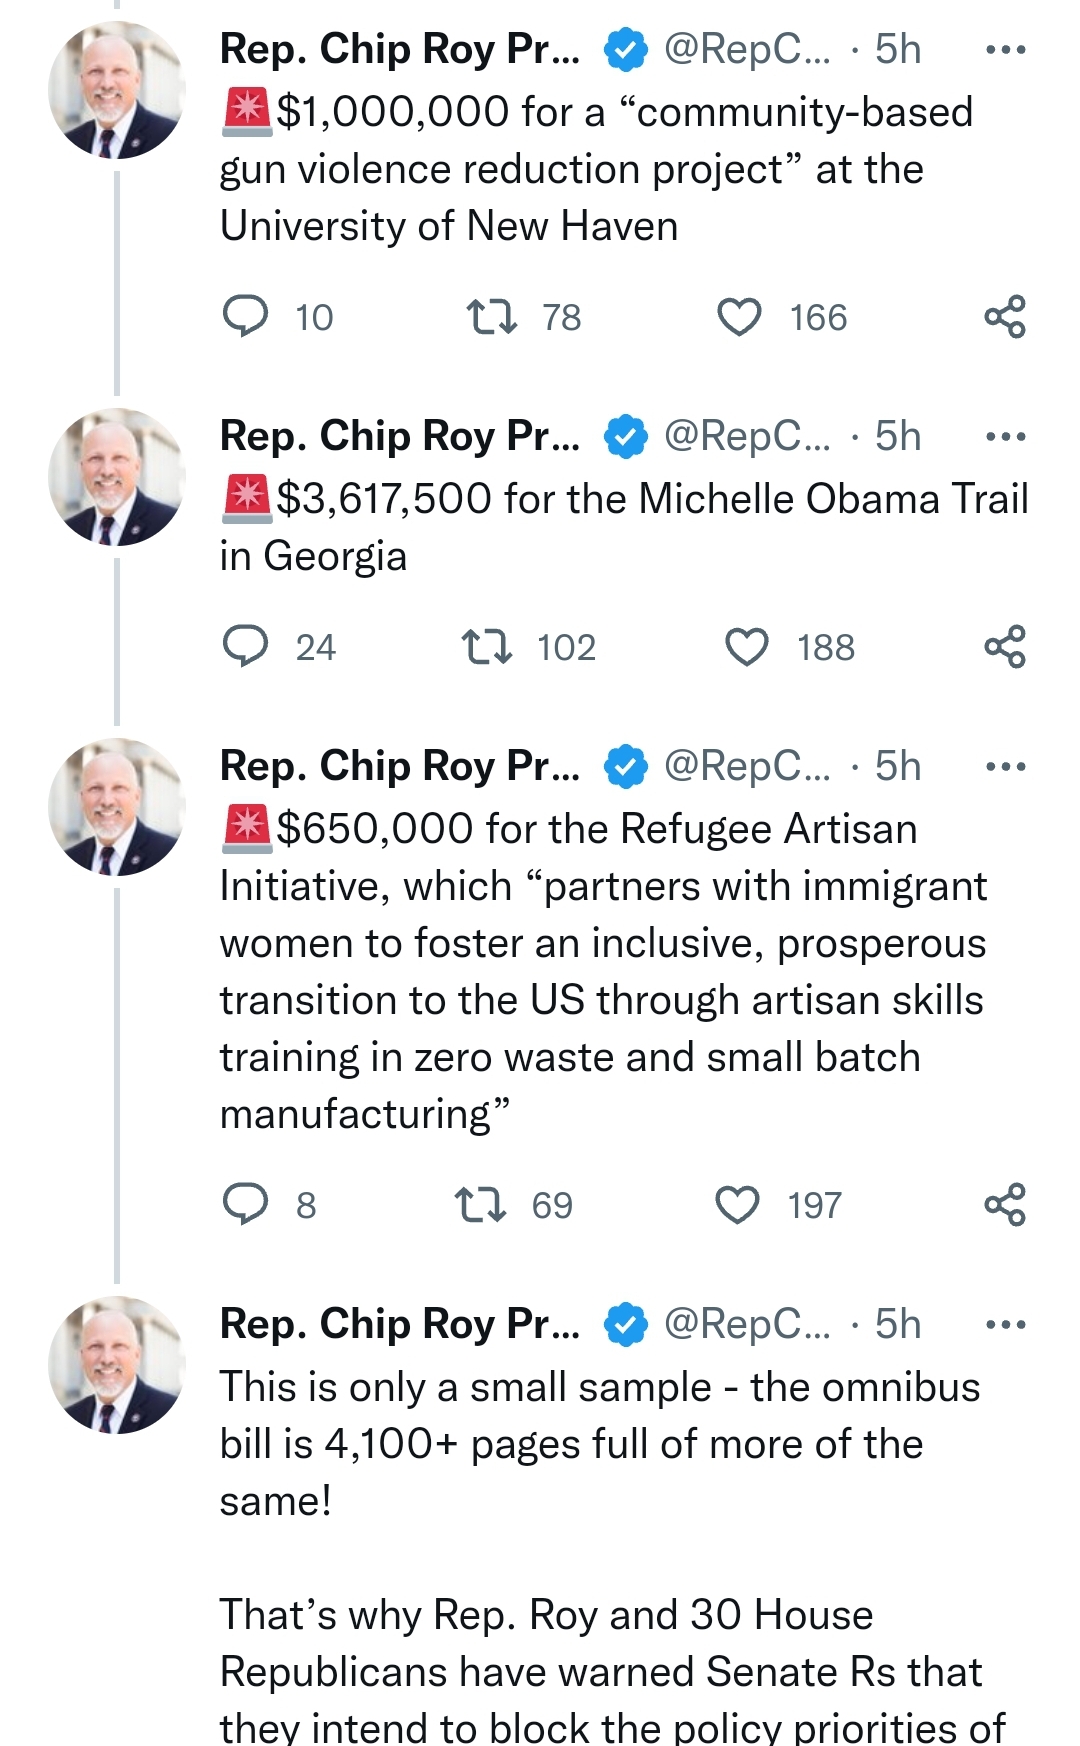Open the profile photo on the first tweet
Image resolution: width=1080 pixels, height=1746 pixels.
pyautogui.click(x=117, y=90)
